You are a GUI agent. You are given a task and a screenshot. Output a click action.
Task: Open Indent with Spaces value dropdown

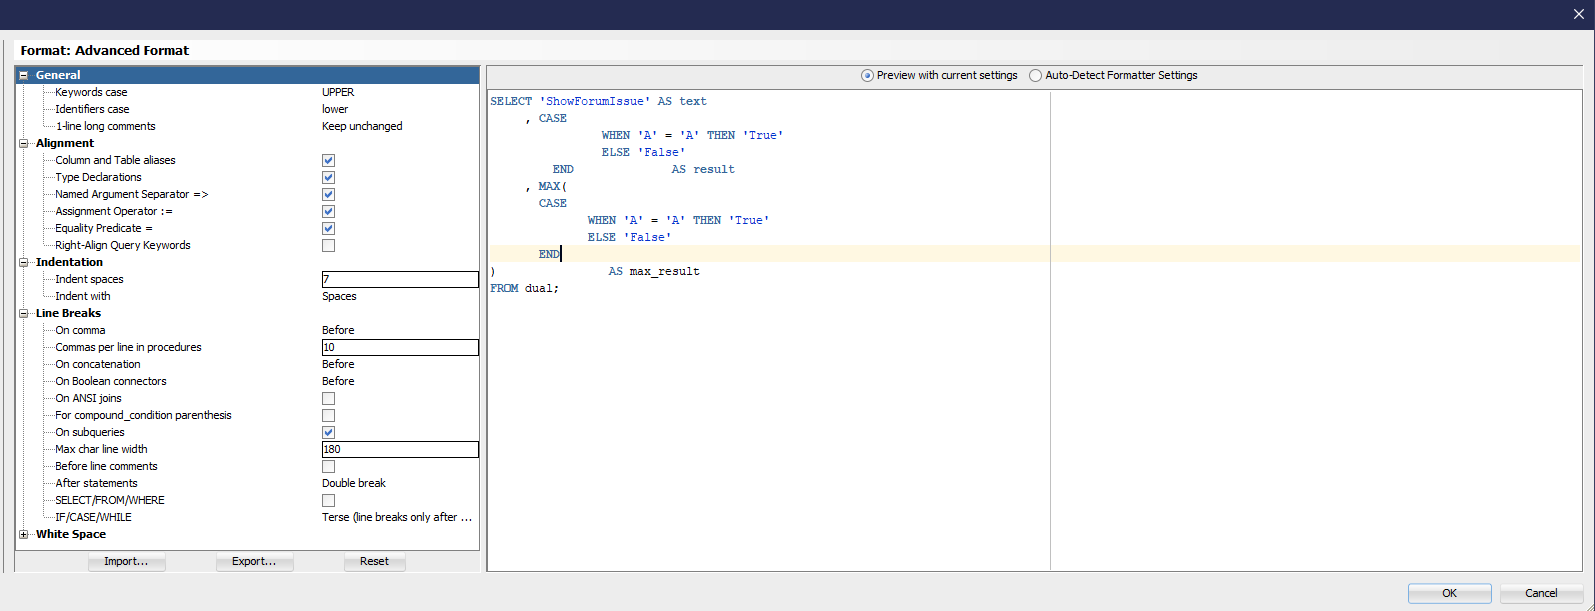pyautogui.click(x=339, y=296)
